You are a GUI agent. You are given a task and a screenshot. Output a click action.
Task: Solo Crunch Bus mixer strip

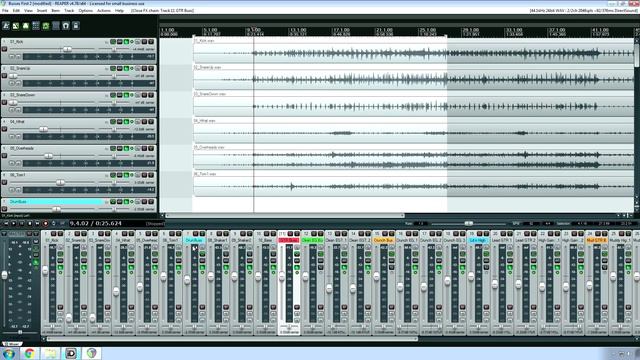click(x=392, y=233)
